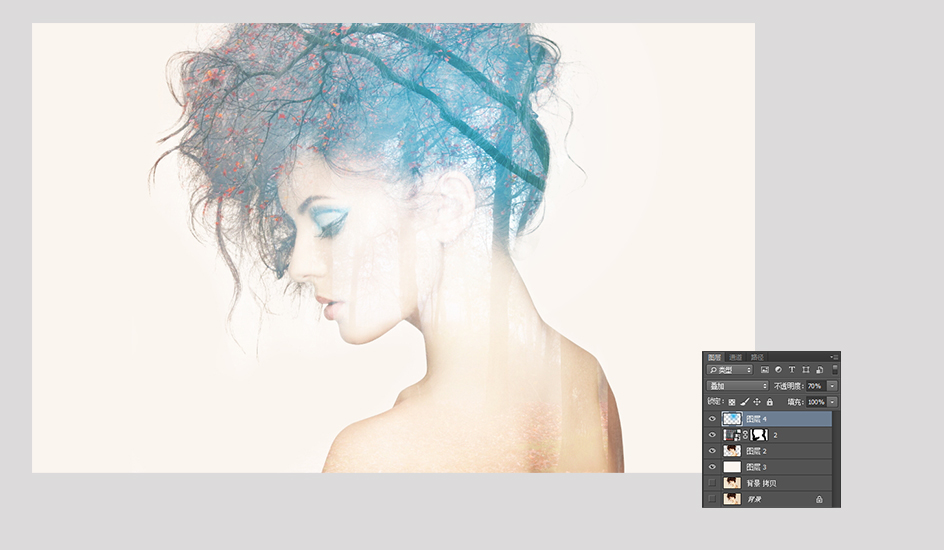
Task: Filter layers by smart object icon
Action: click(819, 369)
